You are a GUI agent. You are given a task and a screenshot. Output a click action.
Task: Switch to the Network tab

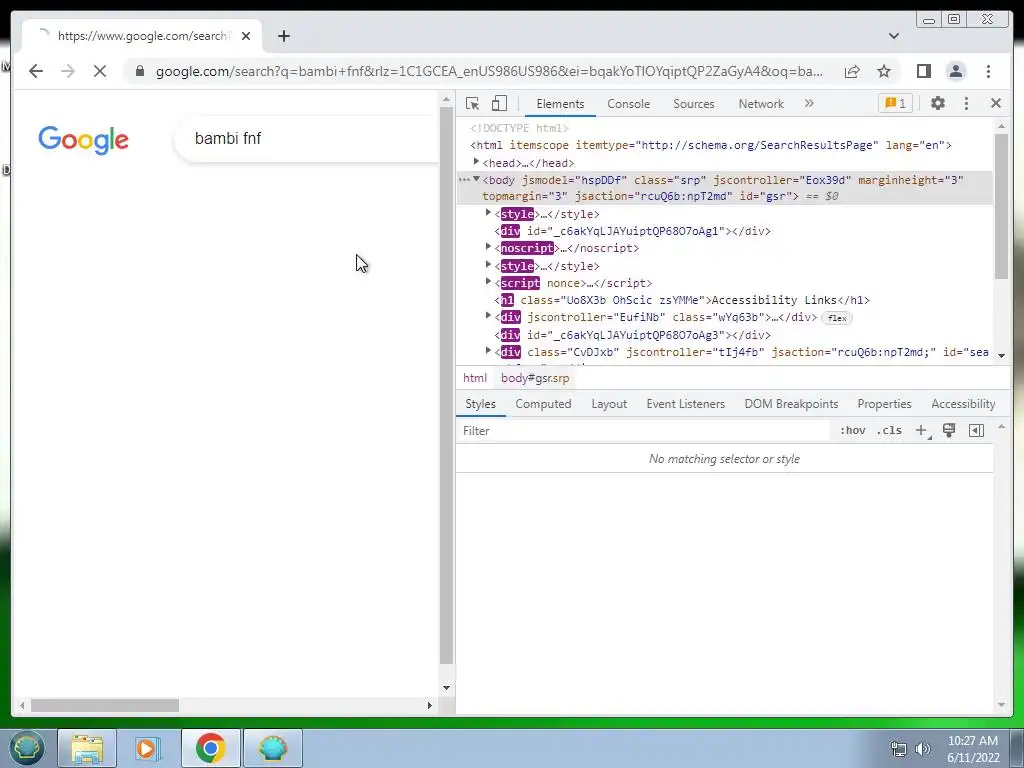click(761, 104)
